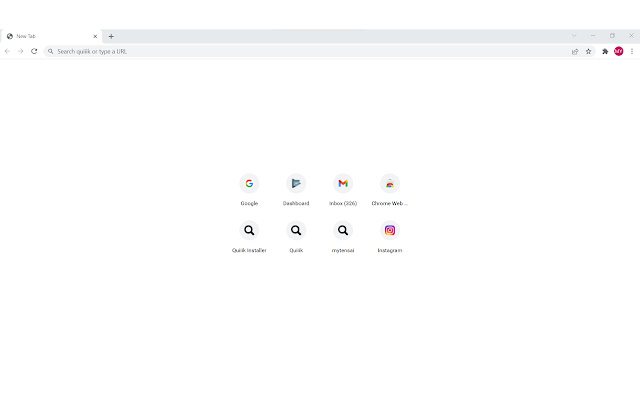
Task: Open the Gmail Inbox (326) shortcut
Action: point(343,190)
